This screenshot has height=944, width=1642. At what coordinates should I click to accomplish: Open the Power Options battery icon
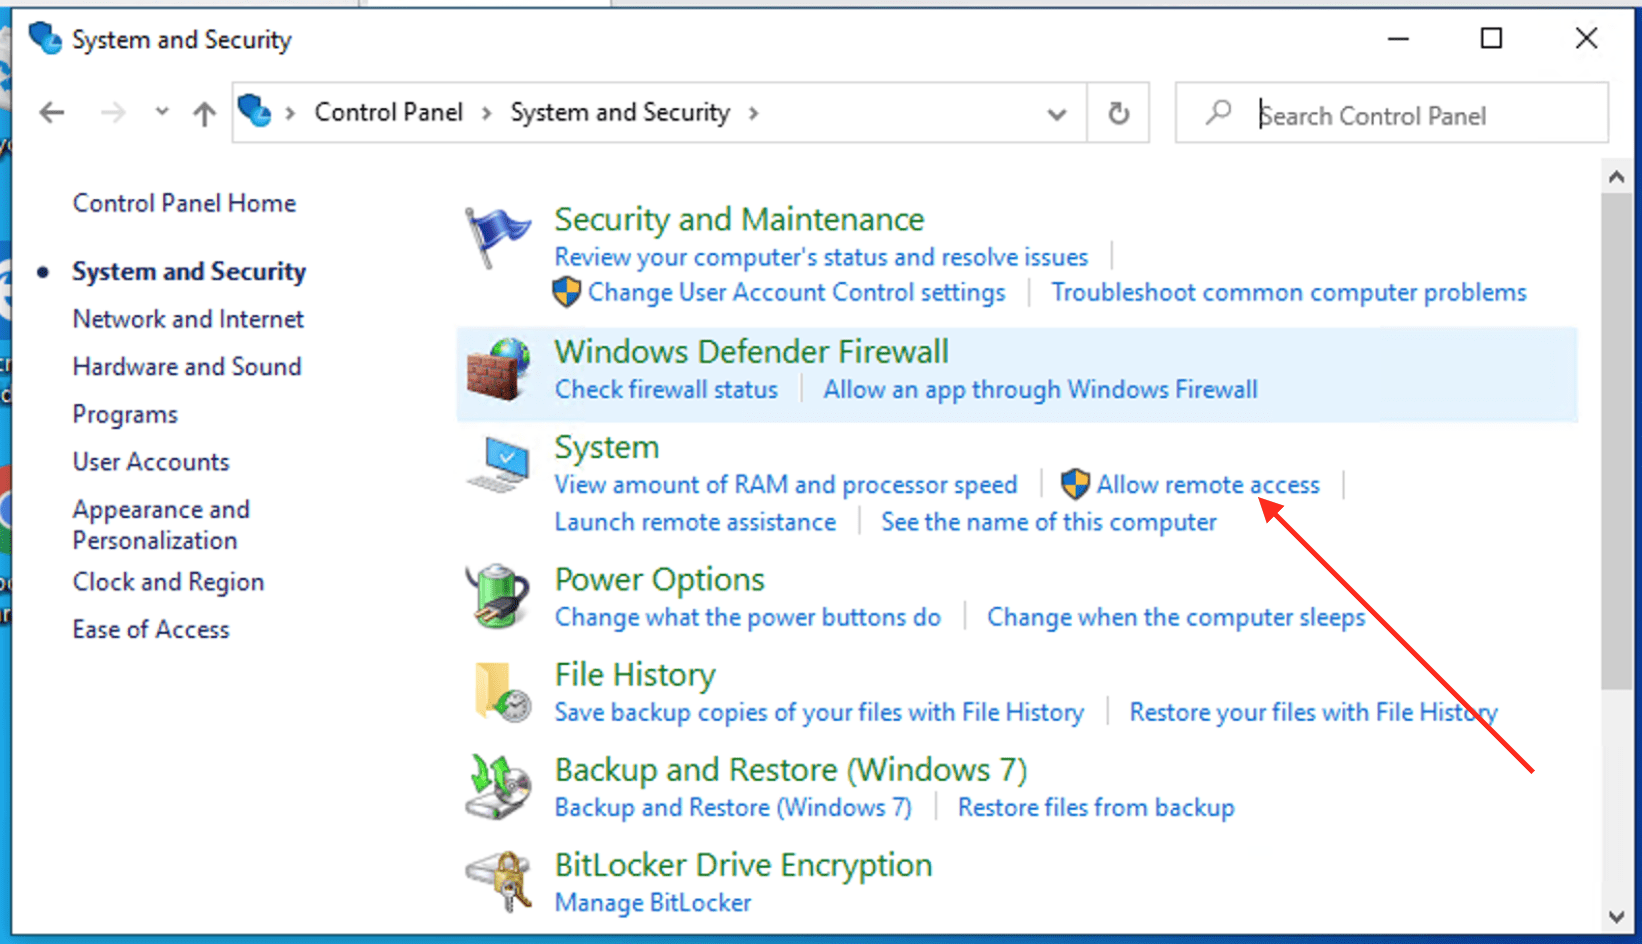pyautogui.click(x=498, y=596)
